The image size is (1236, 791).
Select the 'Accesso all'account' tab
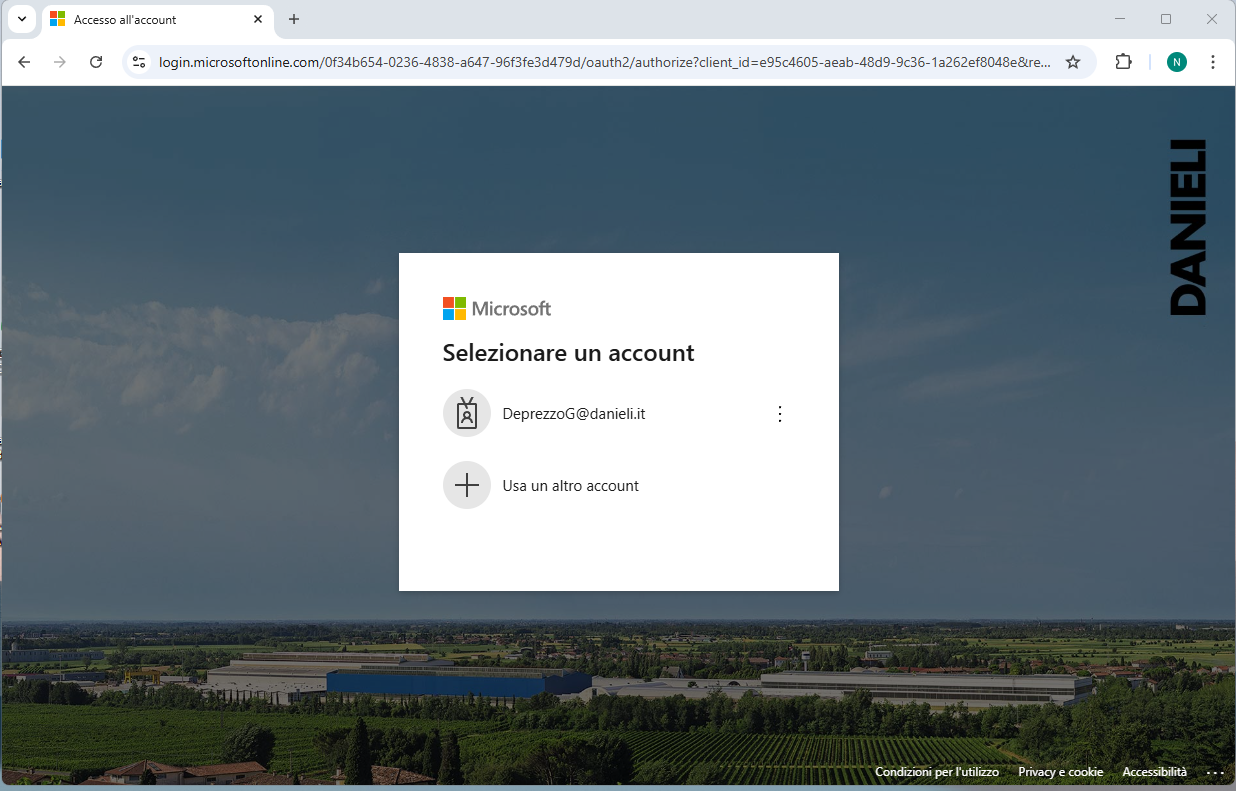[150, 19]
